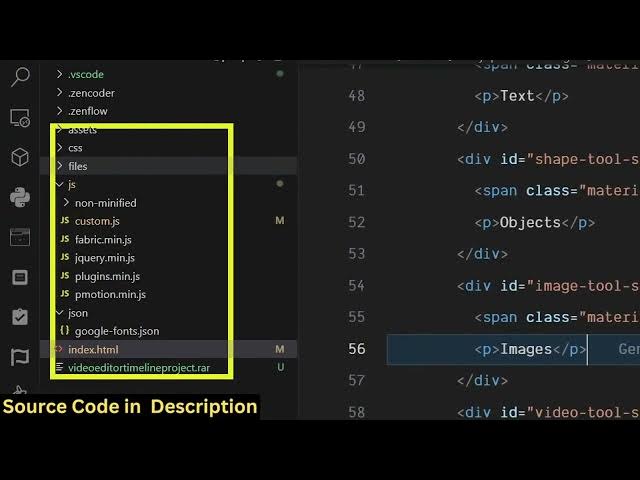The width and height of the screenshot is (640, 480).
Task: Click the video-tool div id attribute
Action: (x=570, y=412)
